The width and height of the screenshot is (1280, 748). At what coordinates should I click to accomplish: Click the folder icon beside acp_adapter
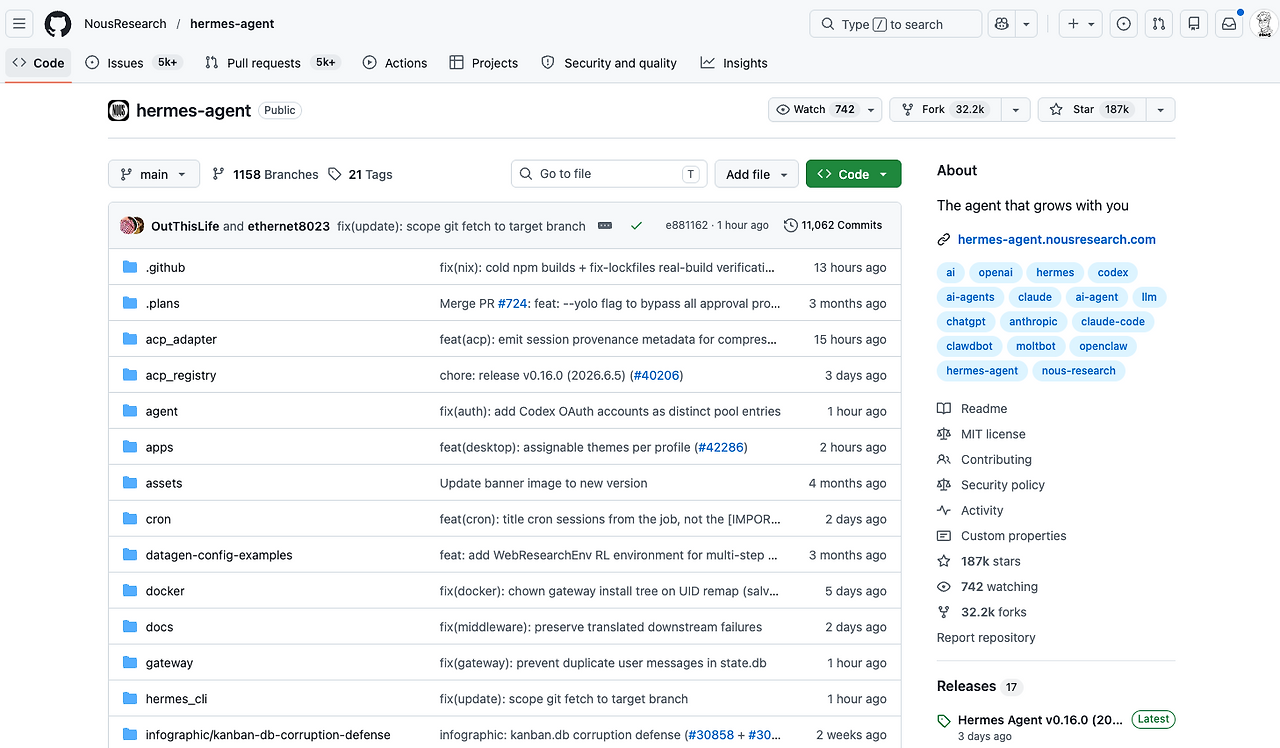pos(130,339)
